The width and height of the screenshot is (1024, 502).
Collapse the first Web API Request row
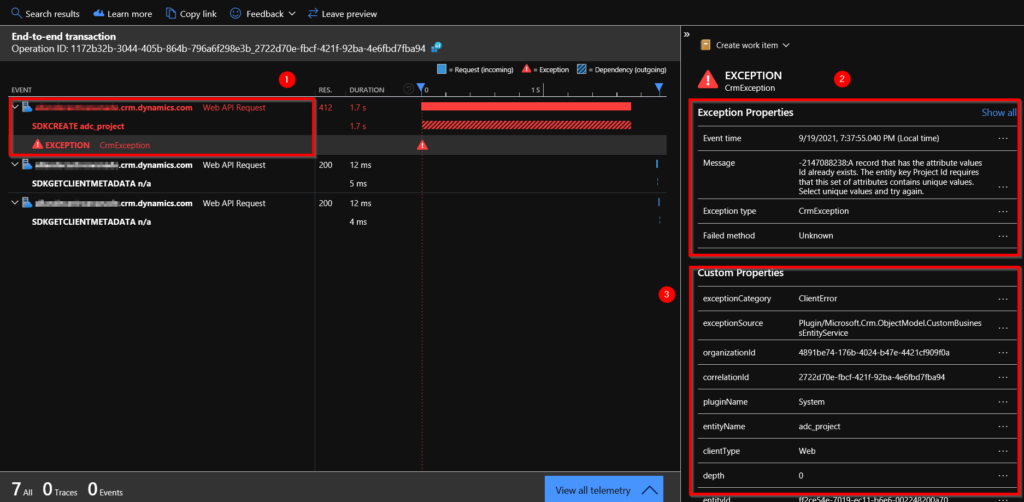click(x=14, y=107)
